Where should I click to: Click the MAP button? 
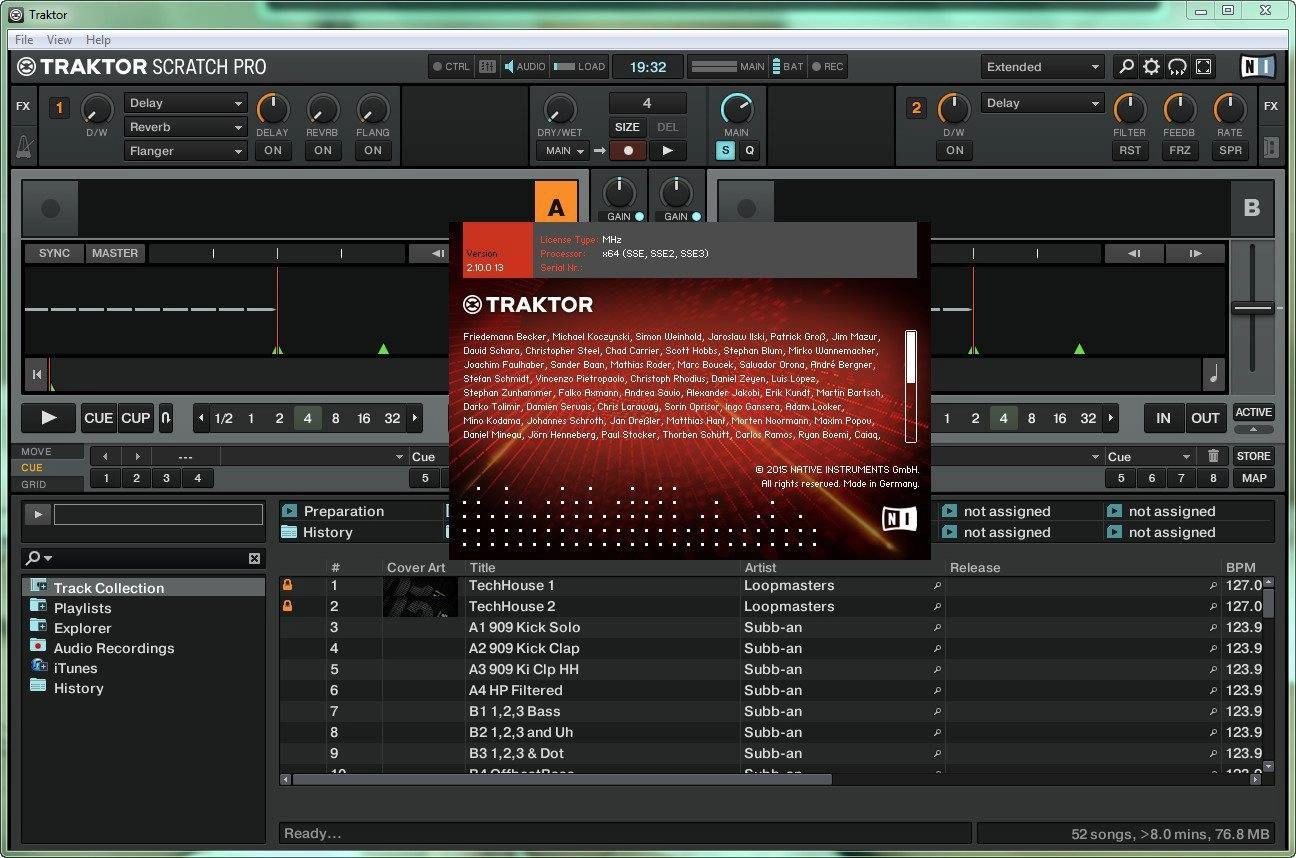(1253, 478)
